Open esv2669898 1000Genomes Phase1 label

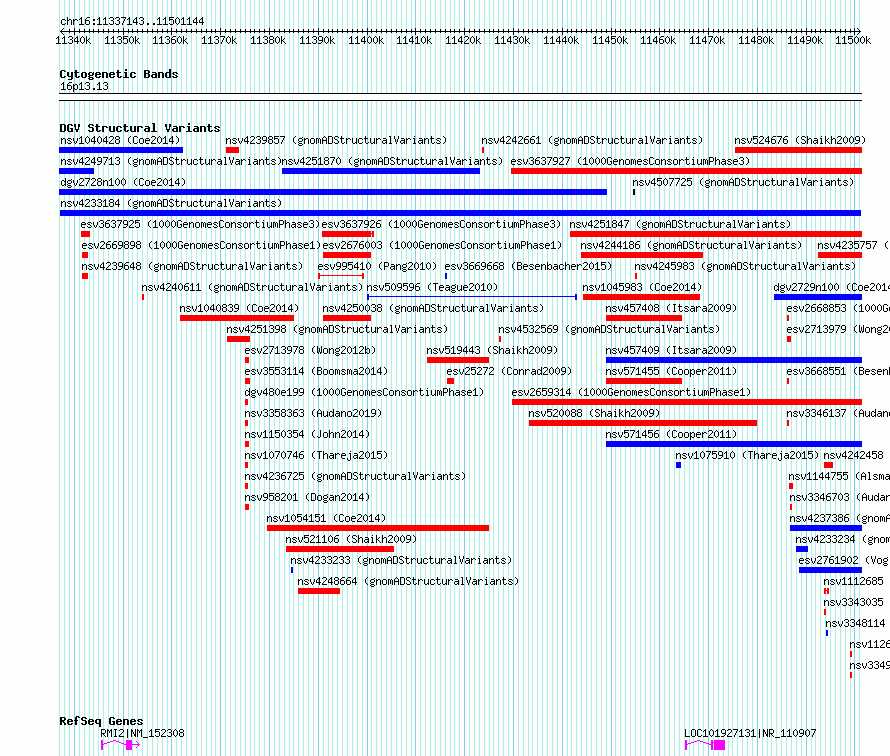click(201, 245)
